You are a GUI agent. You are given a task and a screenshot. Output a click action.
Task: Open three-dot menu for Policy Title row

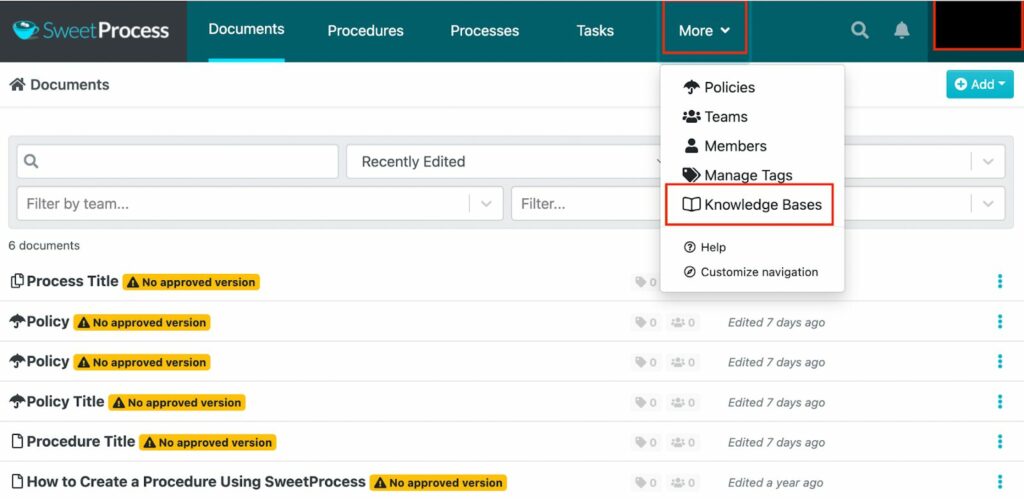point(999,402)
